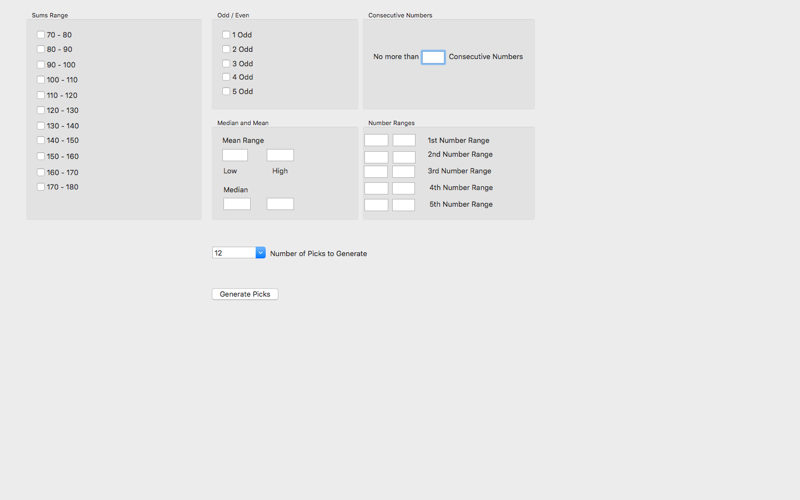Focus the consecutive numbers limit field
This screenshot has width=800, height=500.
click(433, 57)
